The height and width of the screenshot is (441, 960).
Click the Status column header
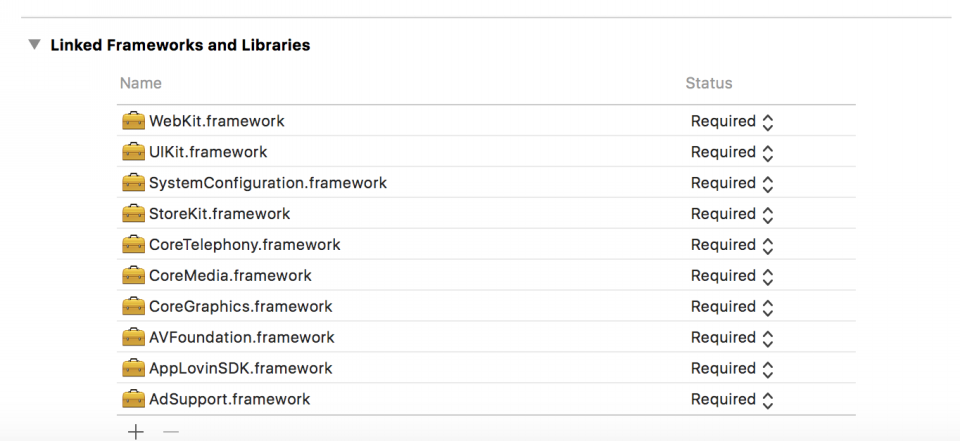click(x=708, y=83)
